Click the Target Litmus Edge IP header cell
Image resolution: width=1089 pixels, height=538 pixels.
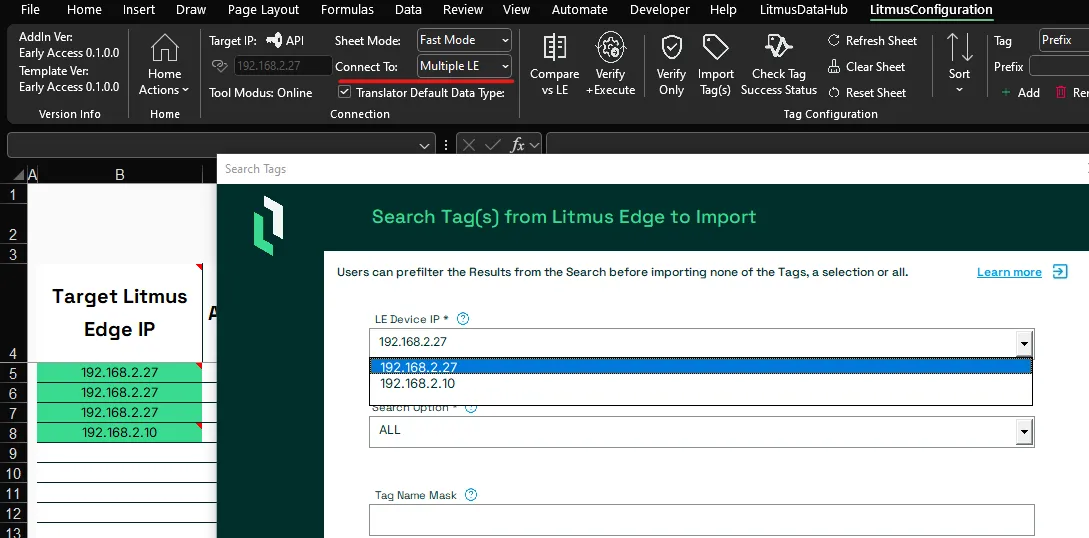[119, 312]
